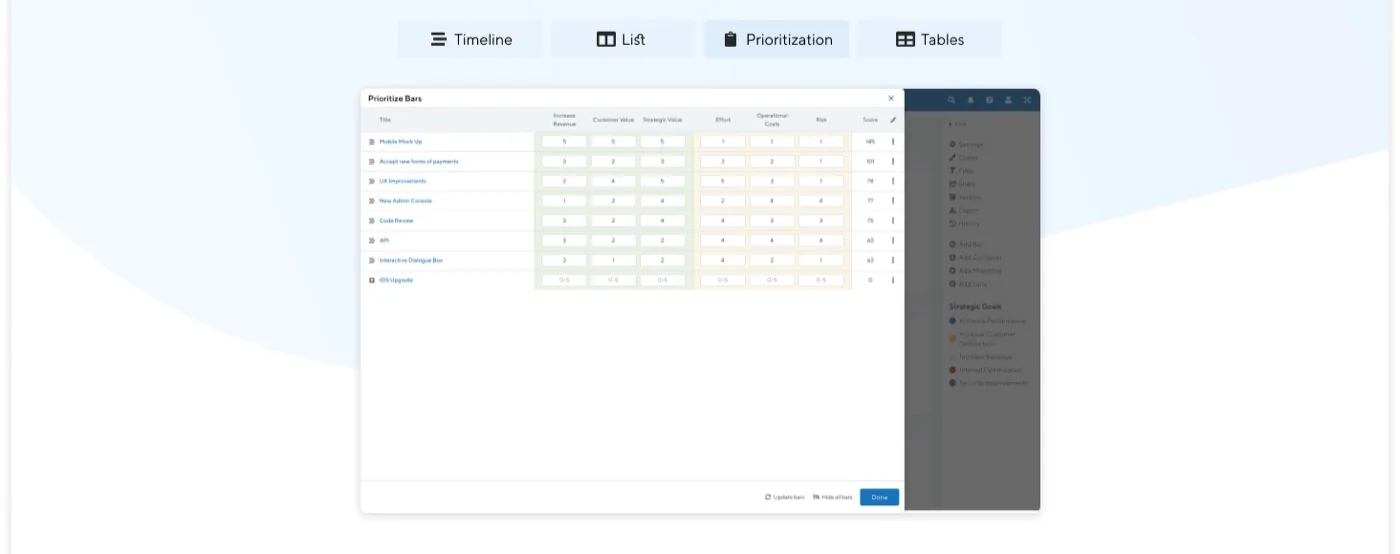This screenshot has height=554, width=1400.
Task: Click the help icon in background header
Action: click(989, 100)
